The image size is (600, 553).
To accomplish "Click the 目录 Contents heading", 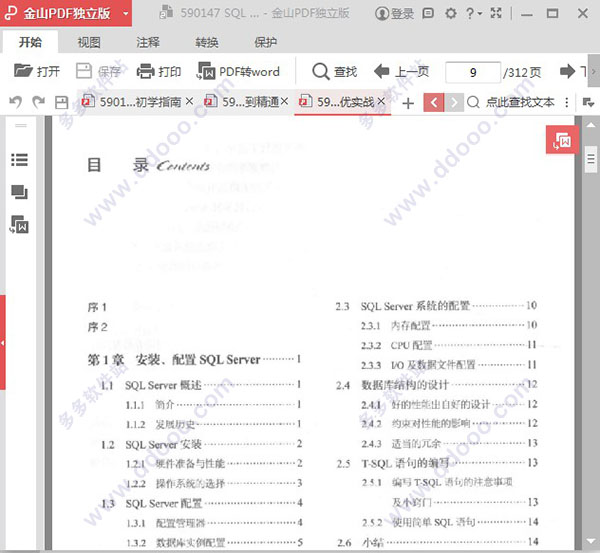I will 148,165.
